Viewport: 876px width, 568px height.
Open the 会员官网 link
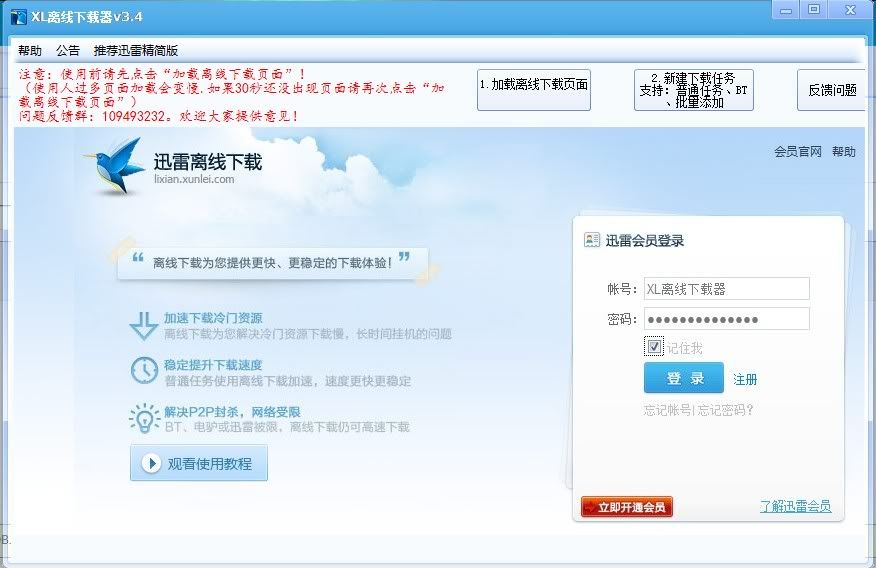coord(798,151)
